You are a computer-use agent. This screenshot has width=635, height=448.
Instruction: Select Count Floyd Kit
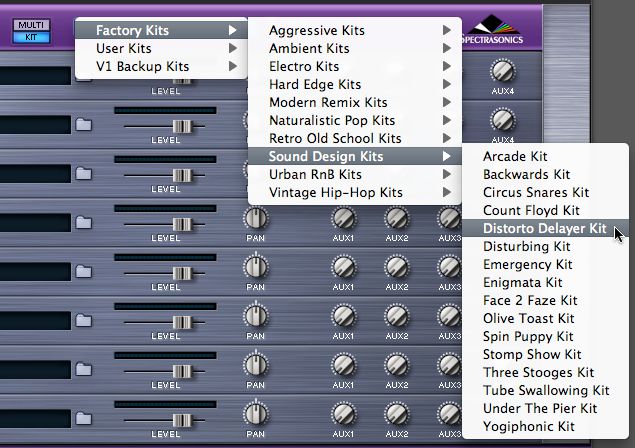pos(545,210)
